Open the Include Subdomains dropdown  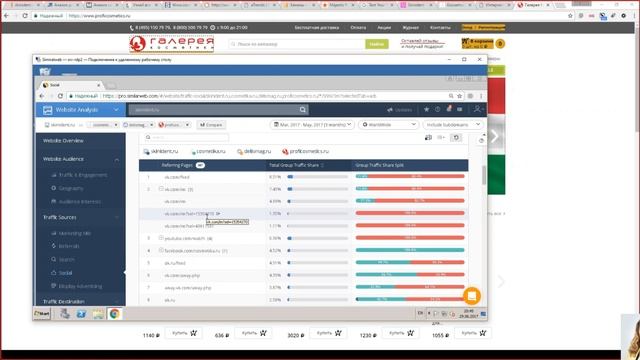point(453,124)
